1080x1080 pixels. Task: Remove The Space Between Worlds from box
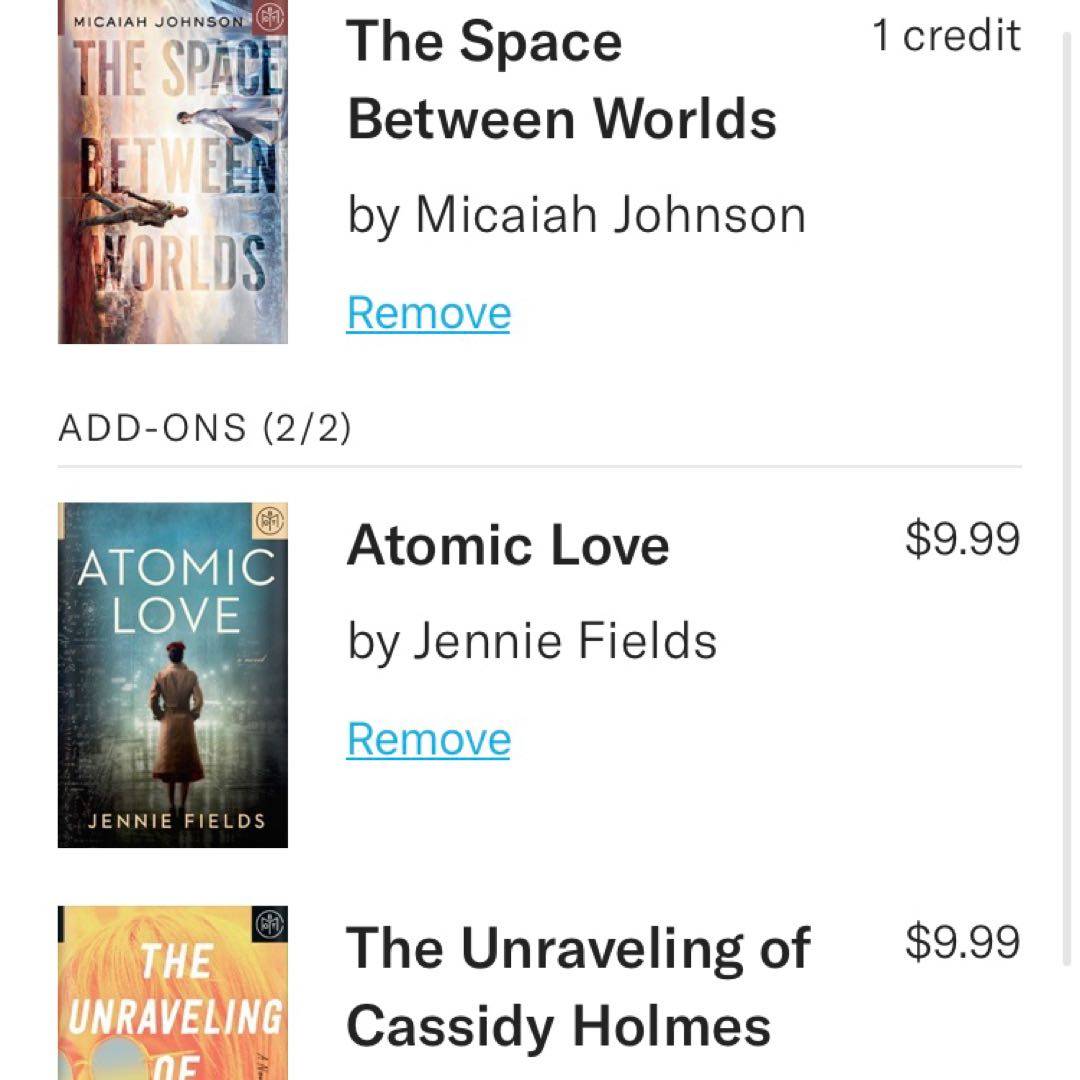pyautogui.click(x=428, y=313)
